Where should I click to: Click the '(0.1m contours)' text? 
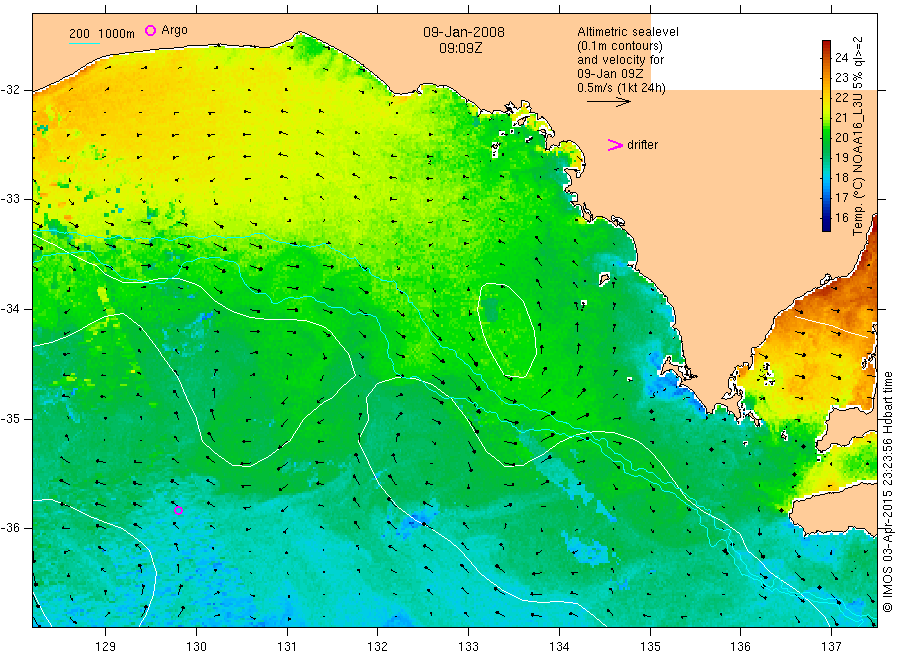click(x=620, y=46)
